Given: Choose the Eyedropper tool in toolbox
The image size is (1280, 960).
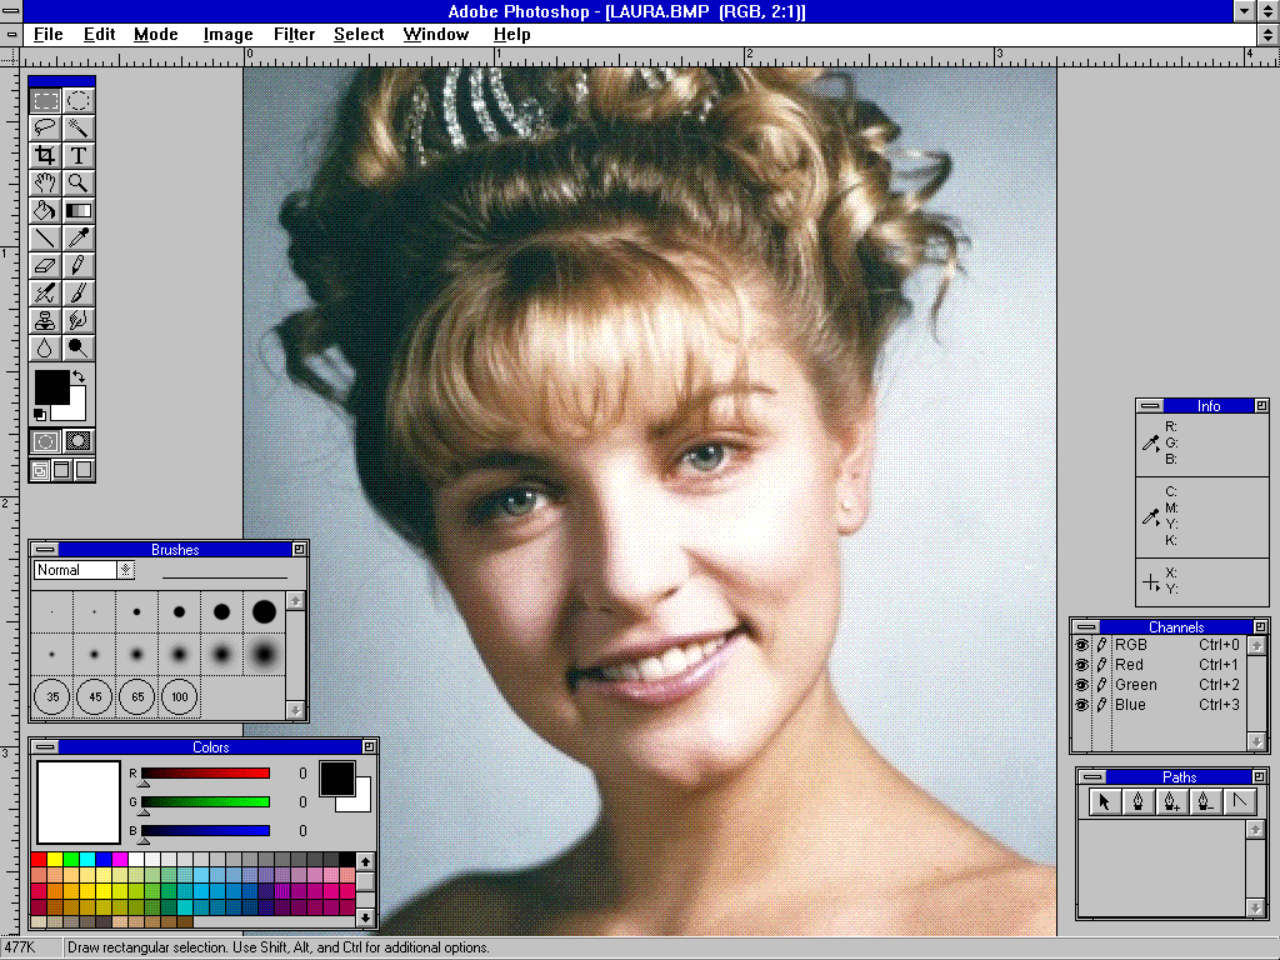Looking at the screenshot, I should [x=78, y=238].
